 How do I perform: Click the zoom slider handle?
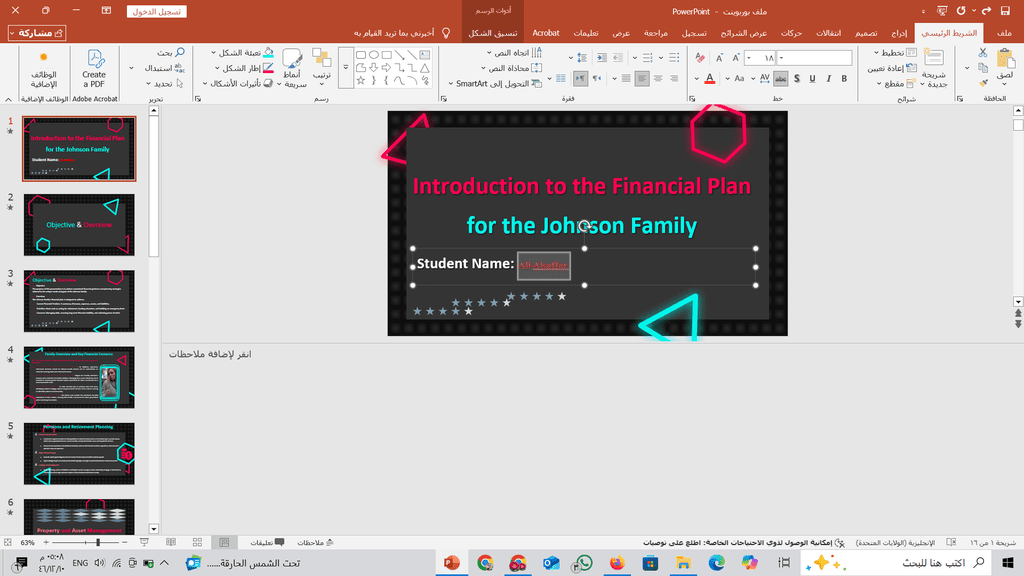coord(98,542)
